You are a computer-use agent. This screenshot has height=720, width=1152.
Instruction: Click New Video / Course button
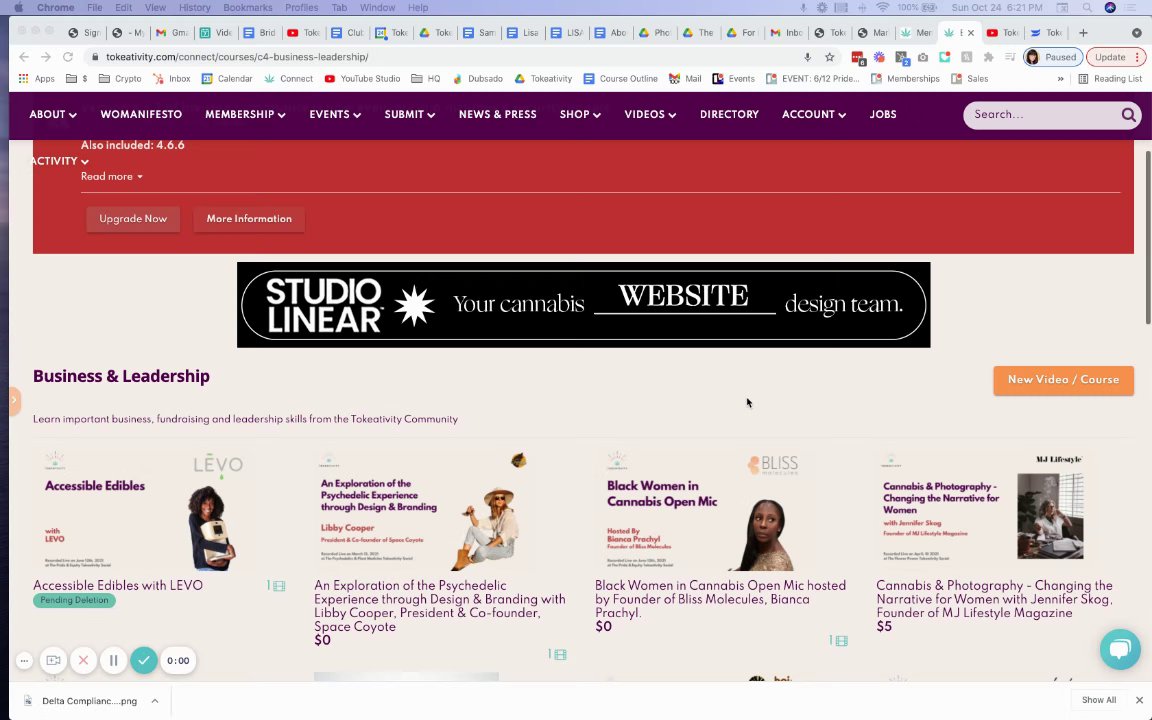point(1063,380)
